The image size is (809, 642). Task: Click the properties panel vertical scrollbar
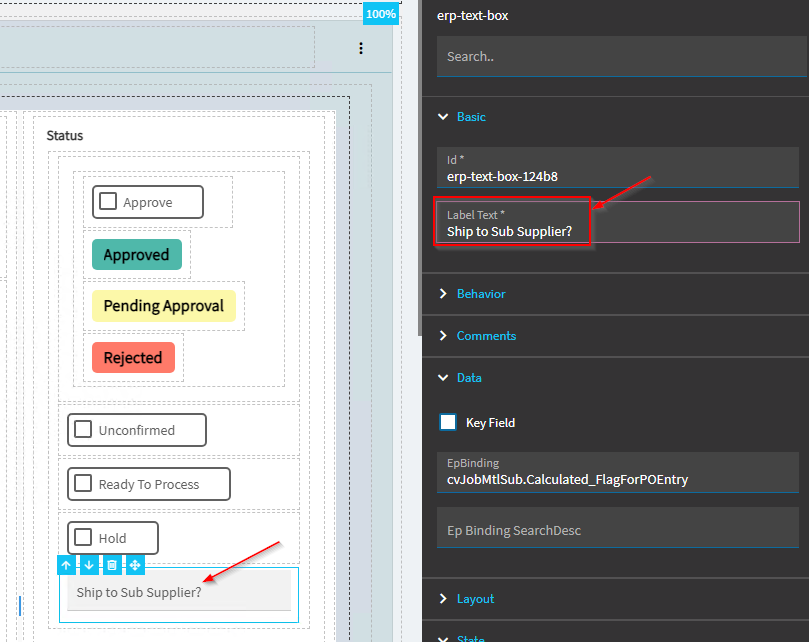click(x=419, y=168)
